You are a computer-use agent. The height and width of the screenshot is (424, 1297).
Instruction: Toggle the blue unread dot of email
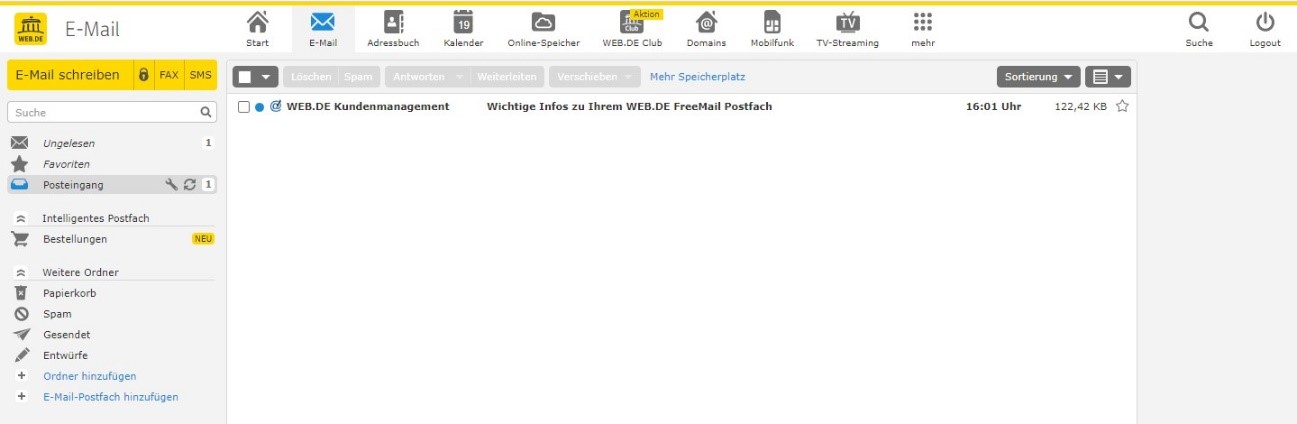260,107
